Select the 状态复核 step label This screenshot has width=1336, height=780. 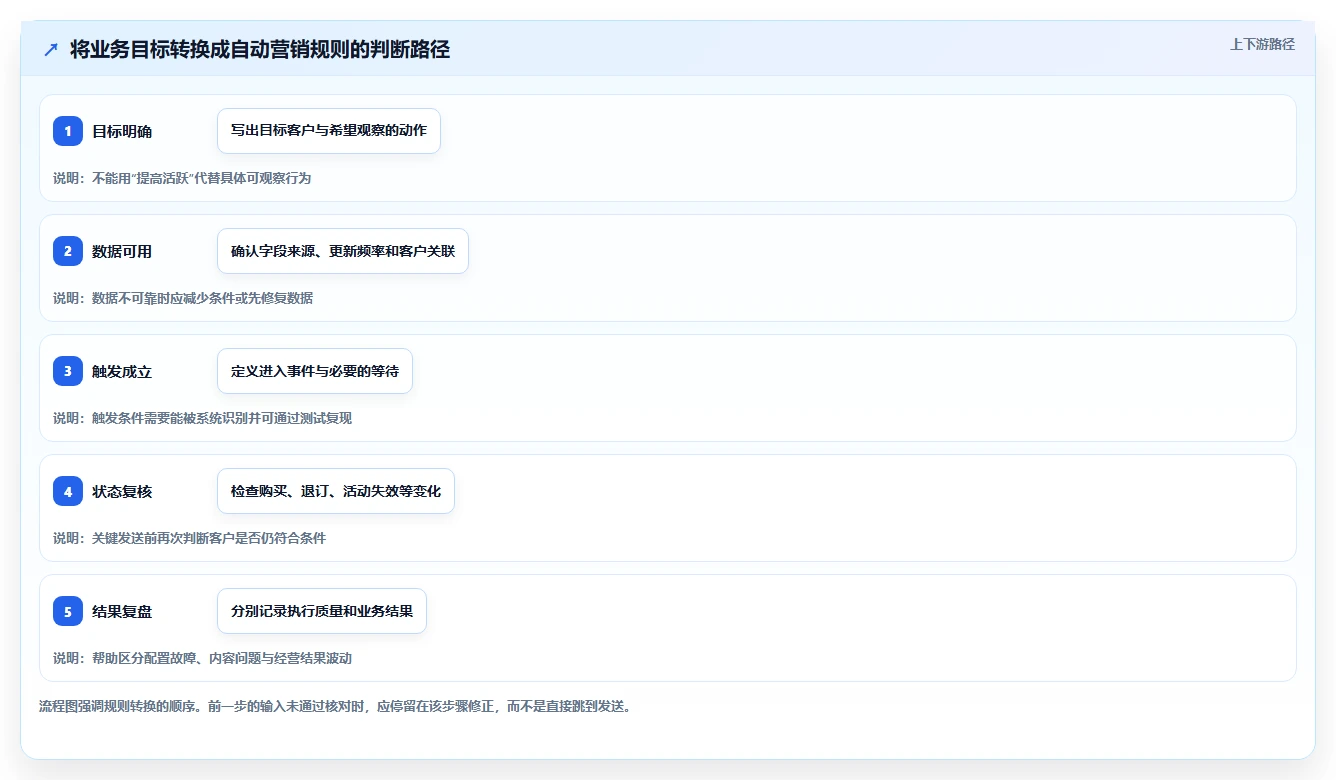122,491
